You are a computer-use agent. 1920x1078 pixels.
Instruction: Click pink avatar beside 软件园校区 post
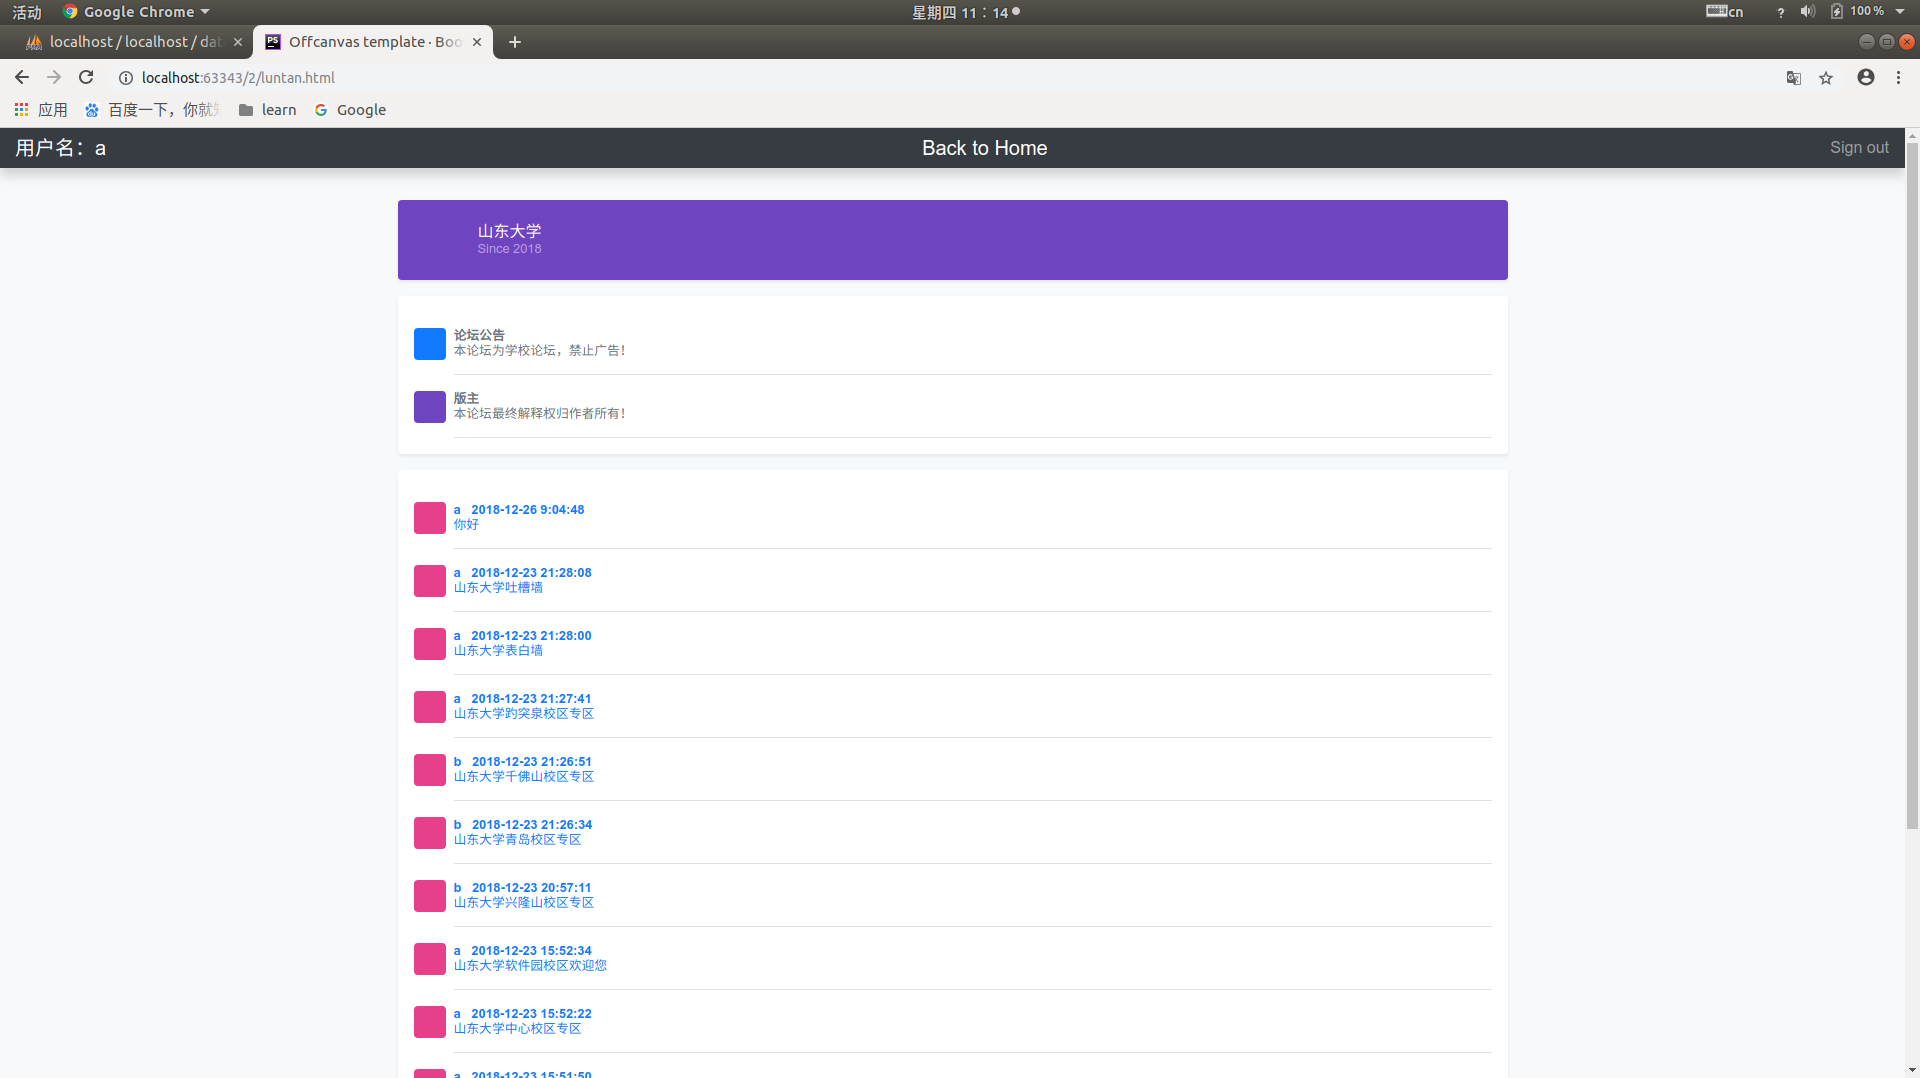[430, 959]
